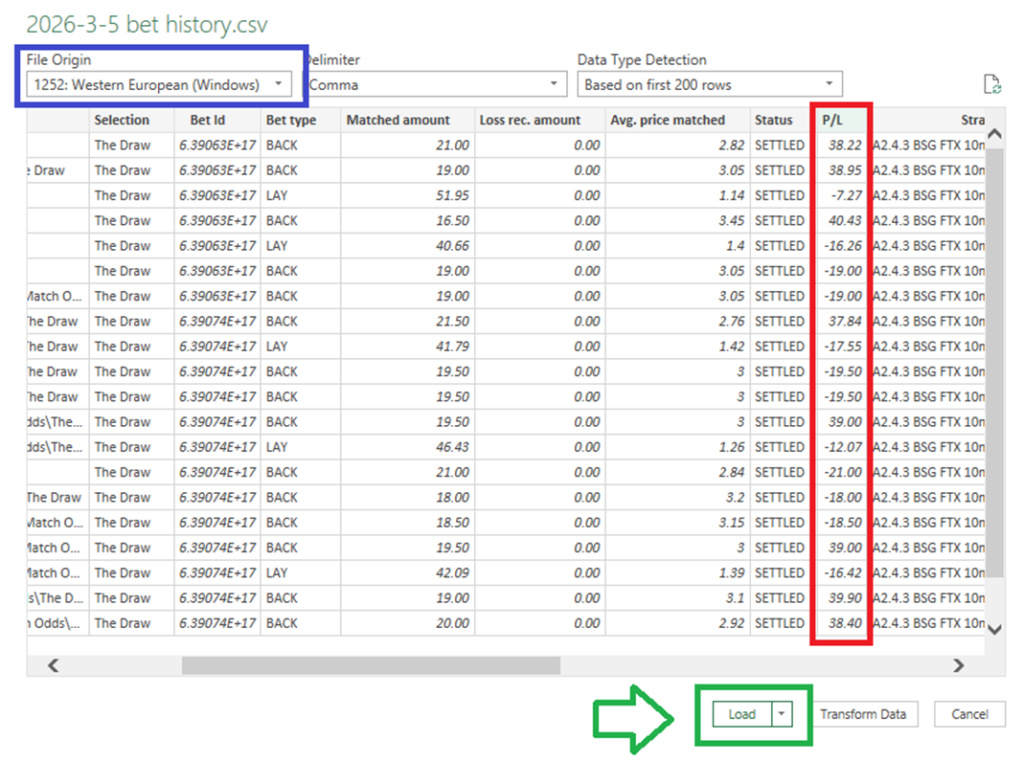This screenshot has height=762, width=1024.
Task: Select the Status column header
Action: tap(774, 120)
